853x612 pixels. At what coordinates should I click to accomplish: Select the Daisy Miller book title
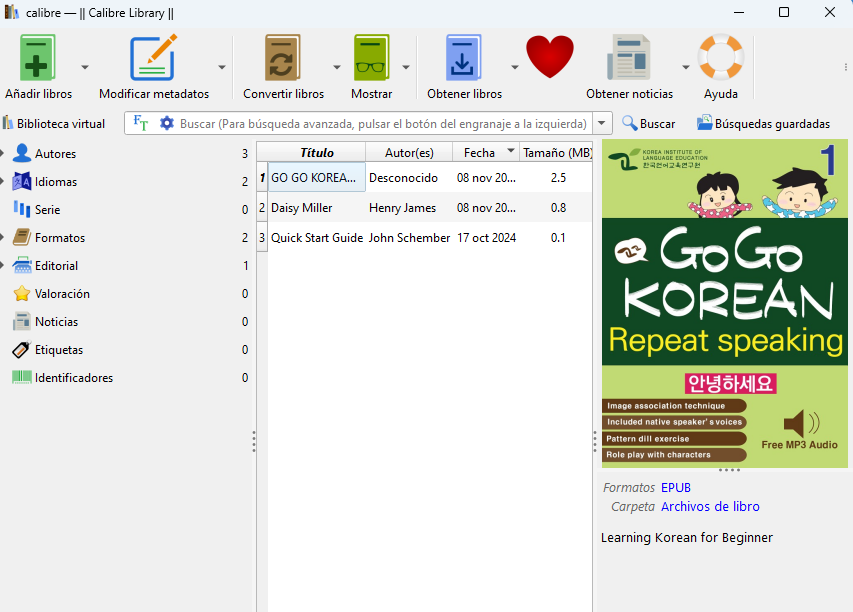point(316,207)
